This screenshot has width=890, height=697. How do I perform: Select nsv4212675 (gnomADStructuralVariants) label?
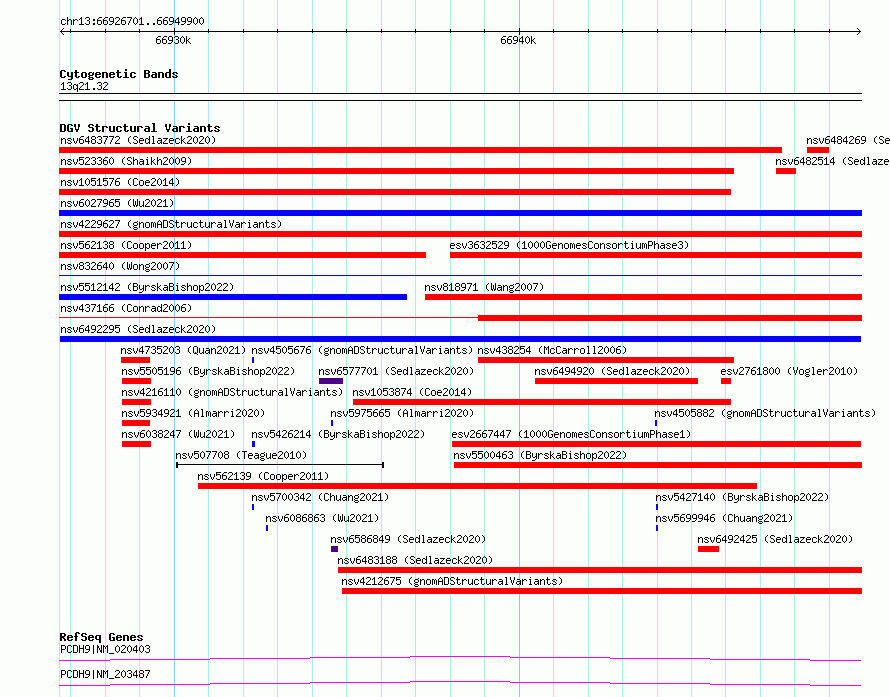click(x=452, y=581)
